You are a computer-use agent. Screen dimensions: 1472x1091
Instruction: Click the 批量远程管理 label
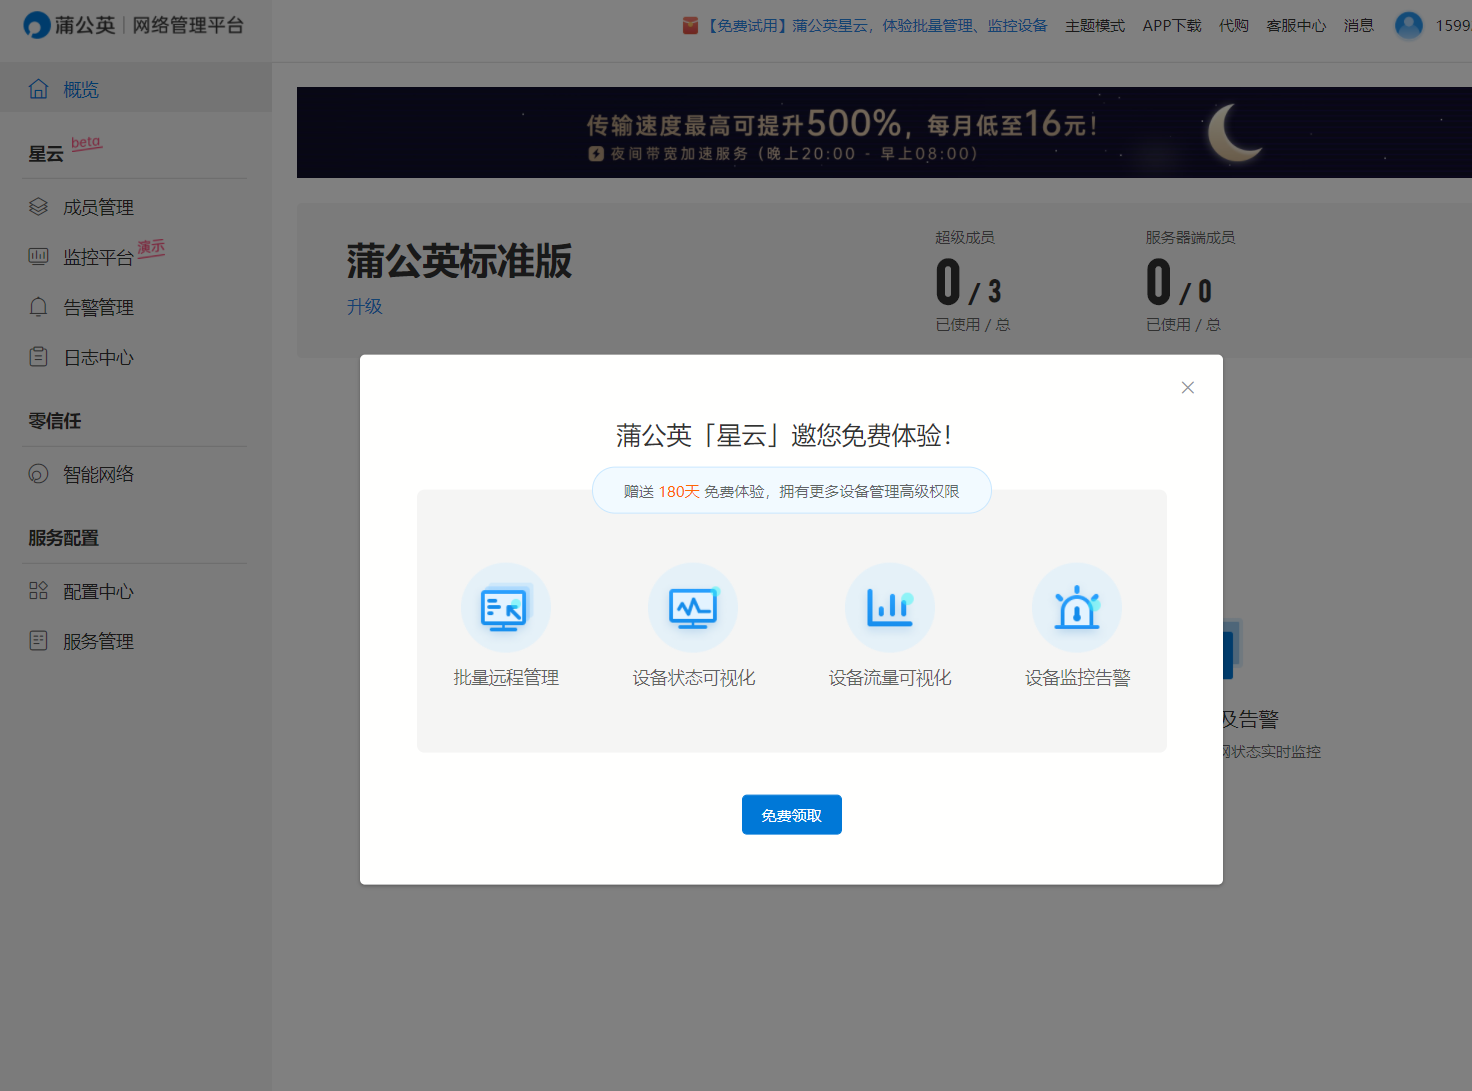(506, 678)
